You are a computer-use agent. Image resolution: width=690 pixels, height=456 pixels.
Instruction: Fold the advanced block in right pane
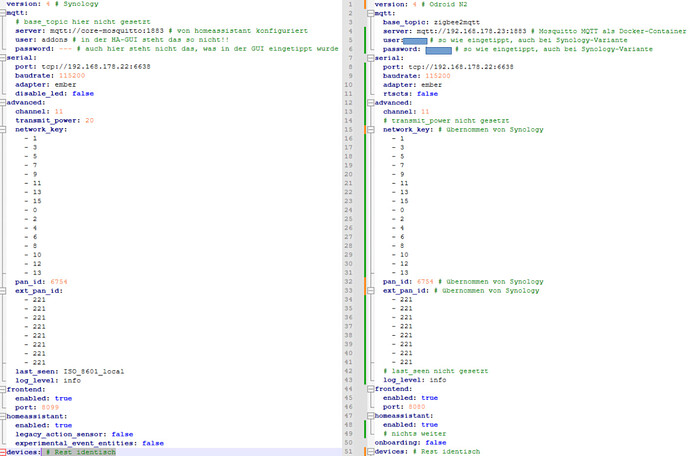point(369,103)
